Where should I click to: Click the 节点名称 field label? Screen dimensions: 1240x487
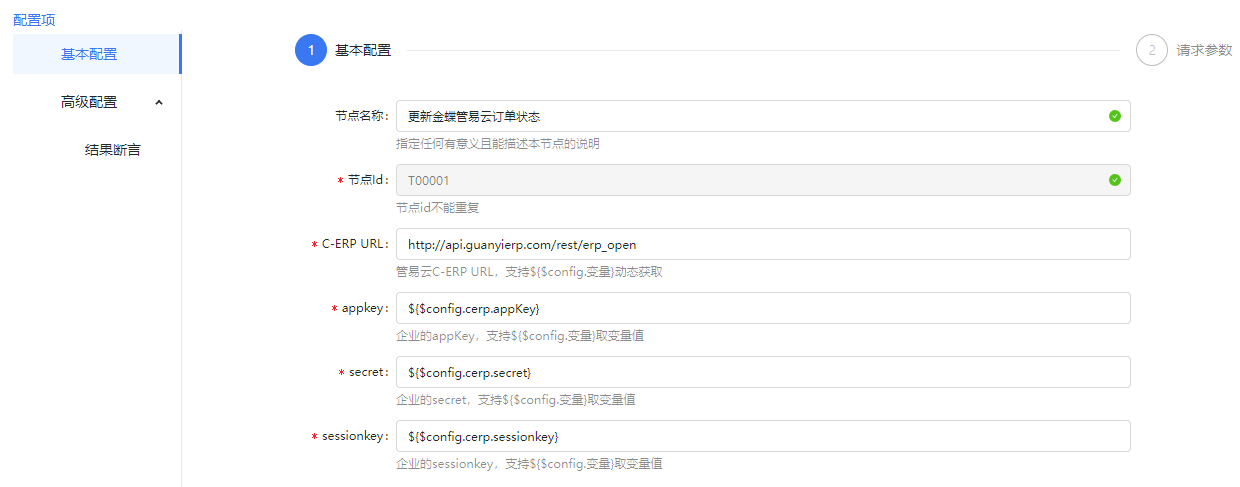[x=361, y=116]
